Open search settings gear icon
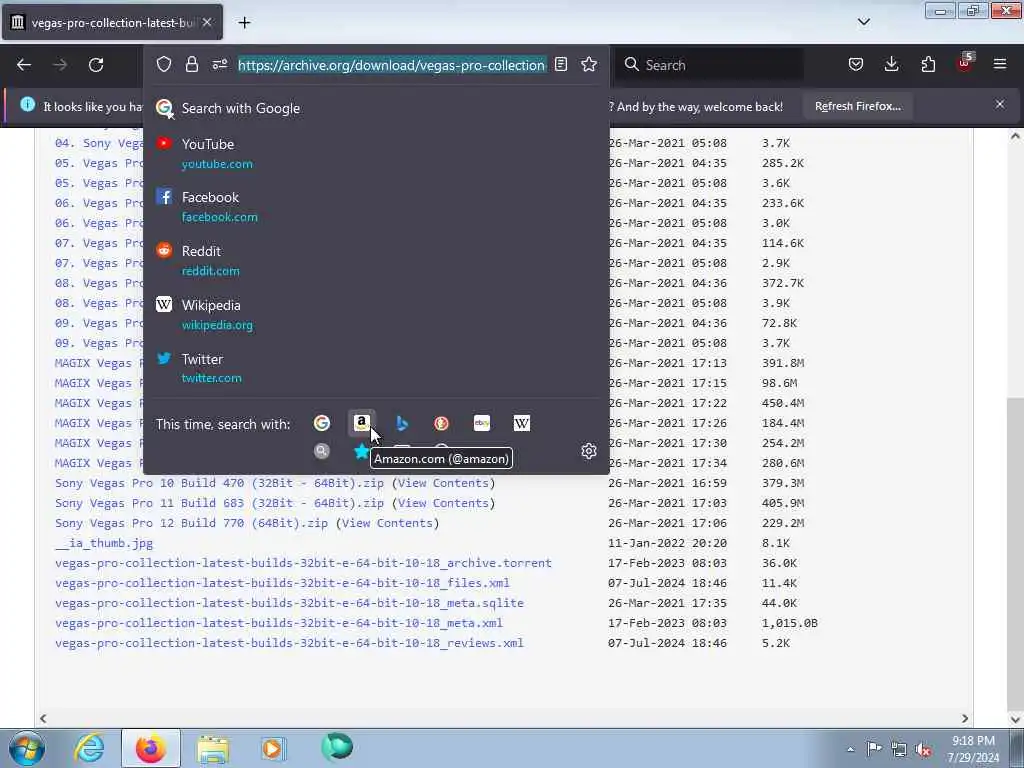Image resolution: width=1024 pixels, height=768 pixels. (589, 451)
